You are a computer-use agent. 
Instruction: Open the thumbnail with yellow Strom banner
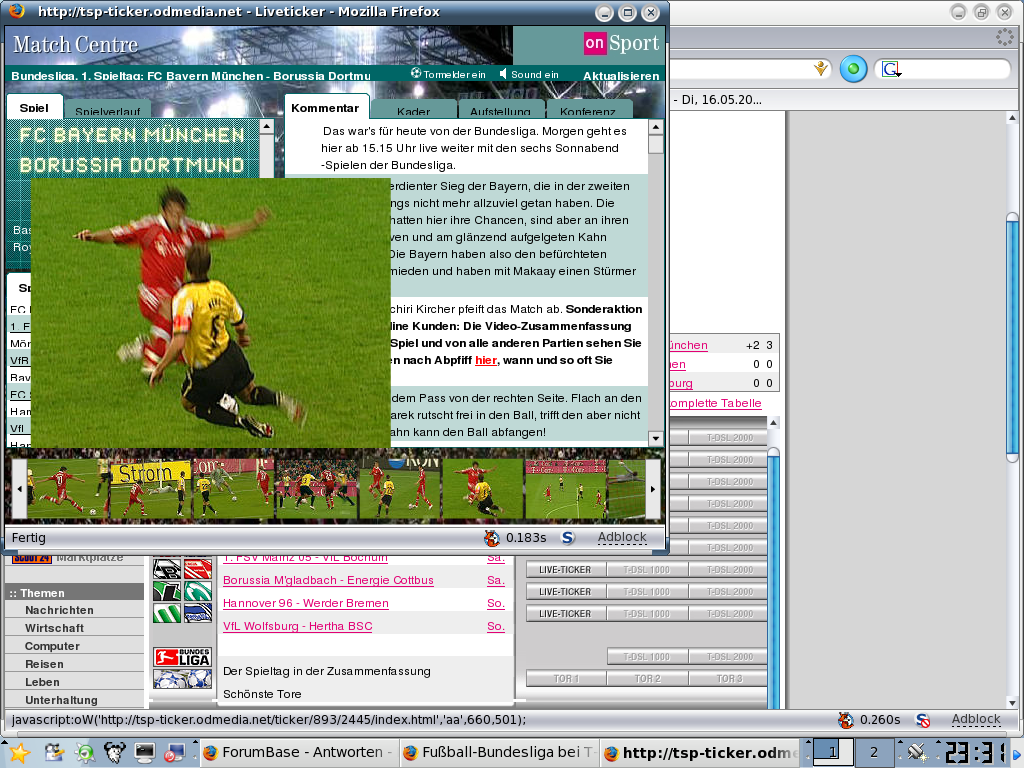(151, 488)
